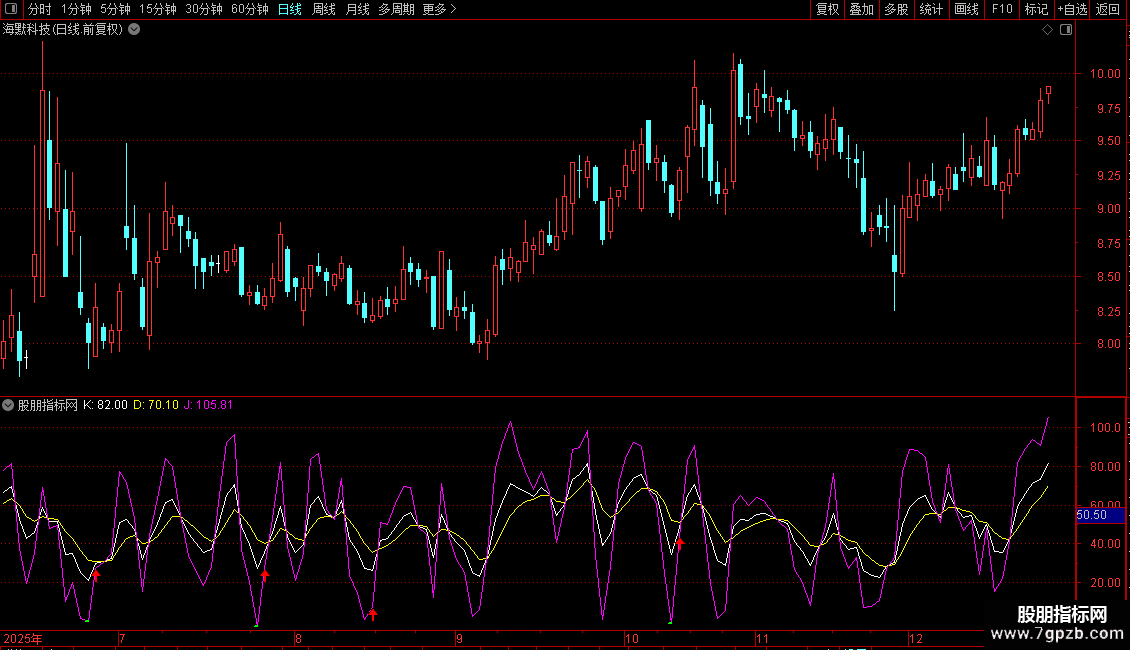Click the 50.50 value marker on indicator axis

(1091, 515)
